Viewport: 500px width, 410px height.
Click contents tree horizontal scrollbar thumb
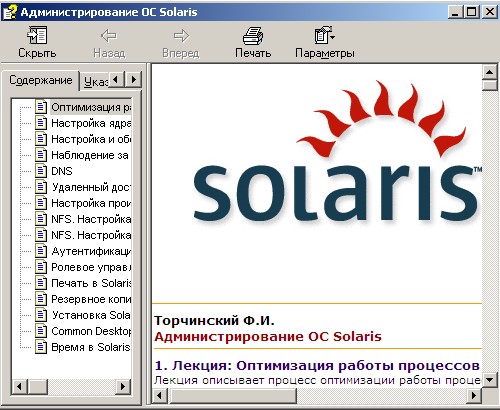point(38,387)
